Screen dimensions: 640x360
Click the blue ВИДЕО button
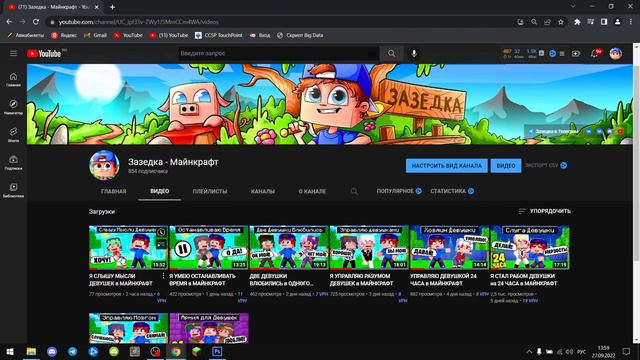coord(506,166)
